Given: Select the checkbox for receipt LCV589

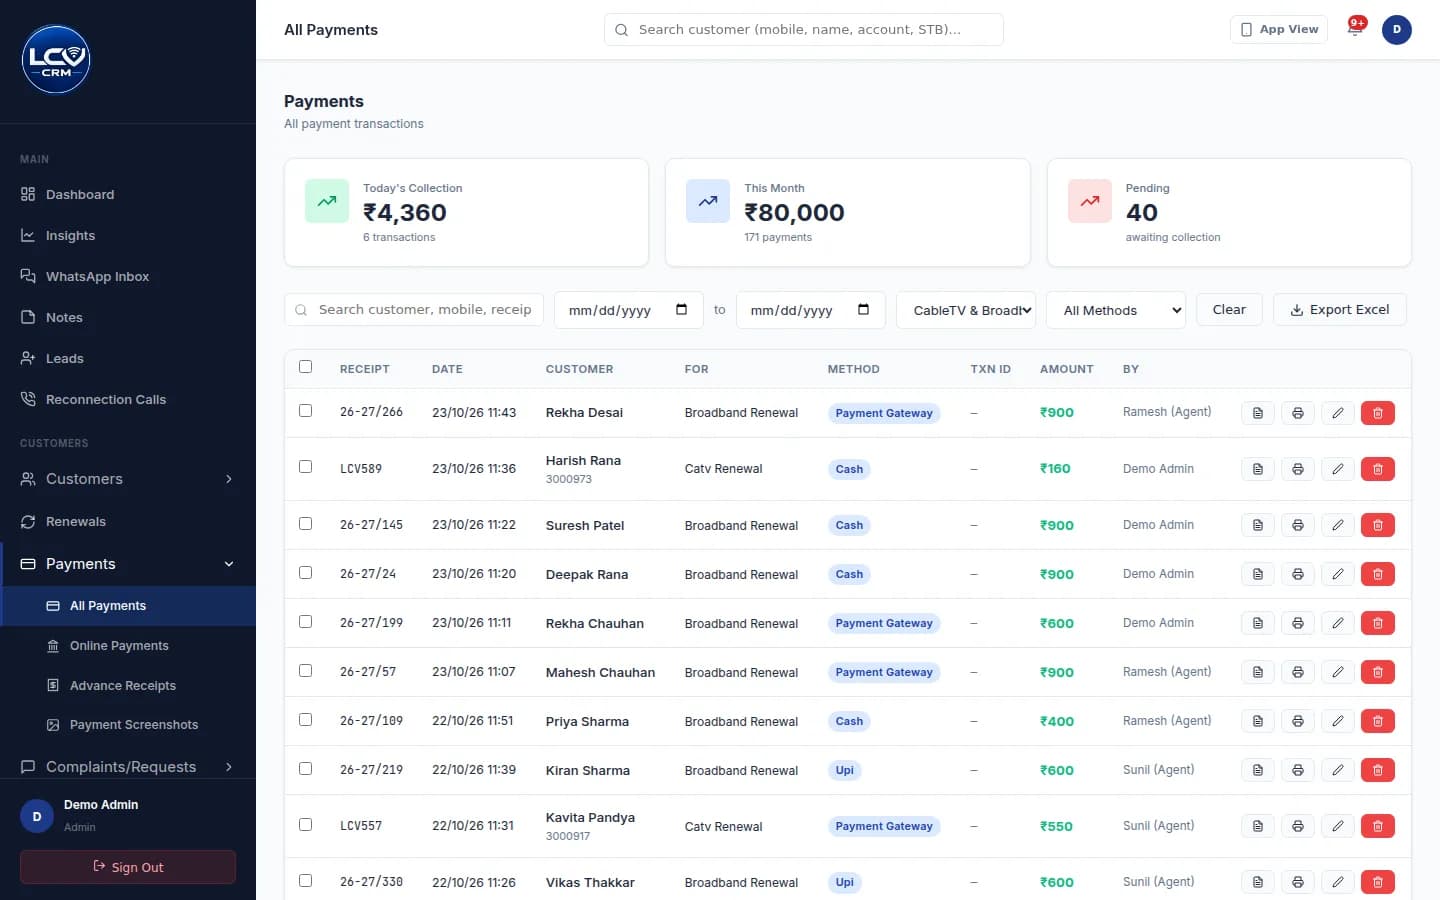Looking at the screenshot, I should pyautogui.click(x=306, y=467).
